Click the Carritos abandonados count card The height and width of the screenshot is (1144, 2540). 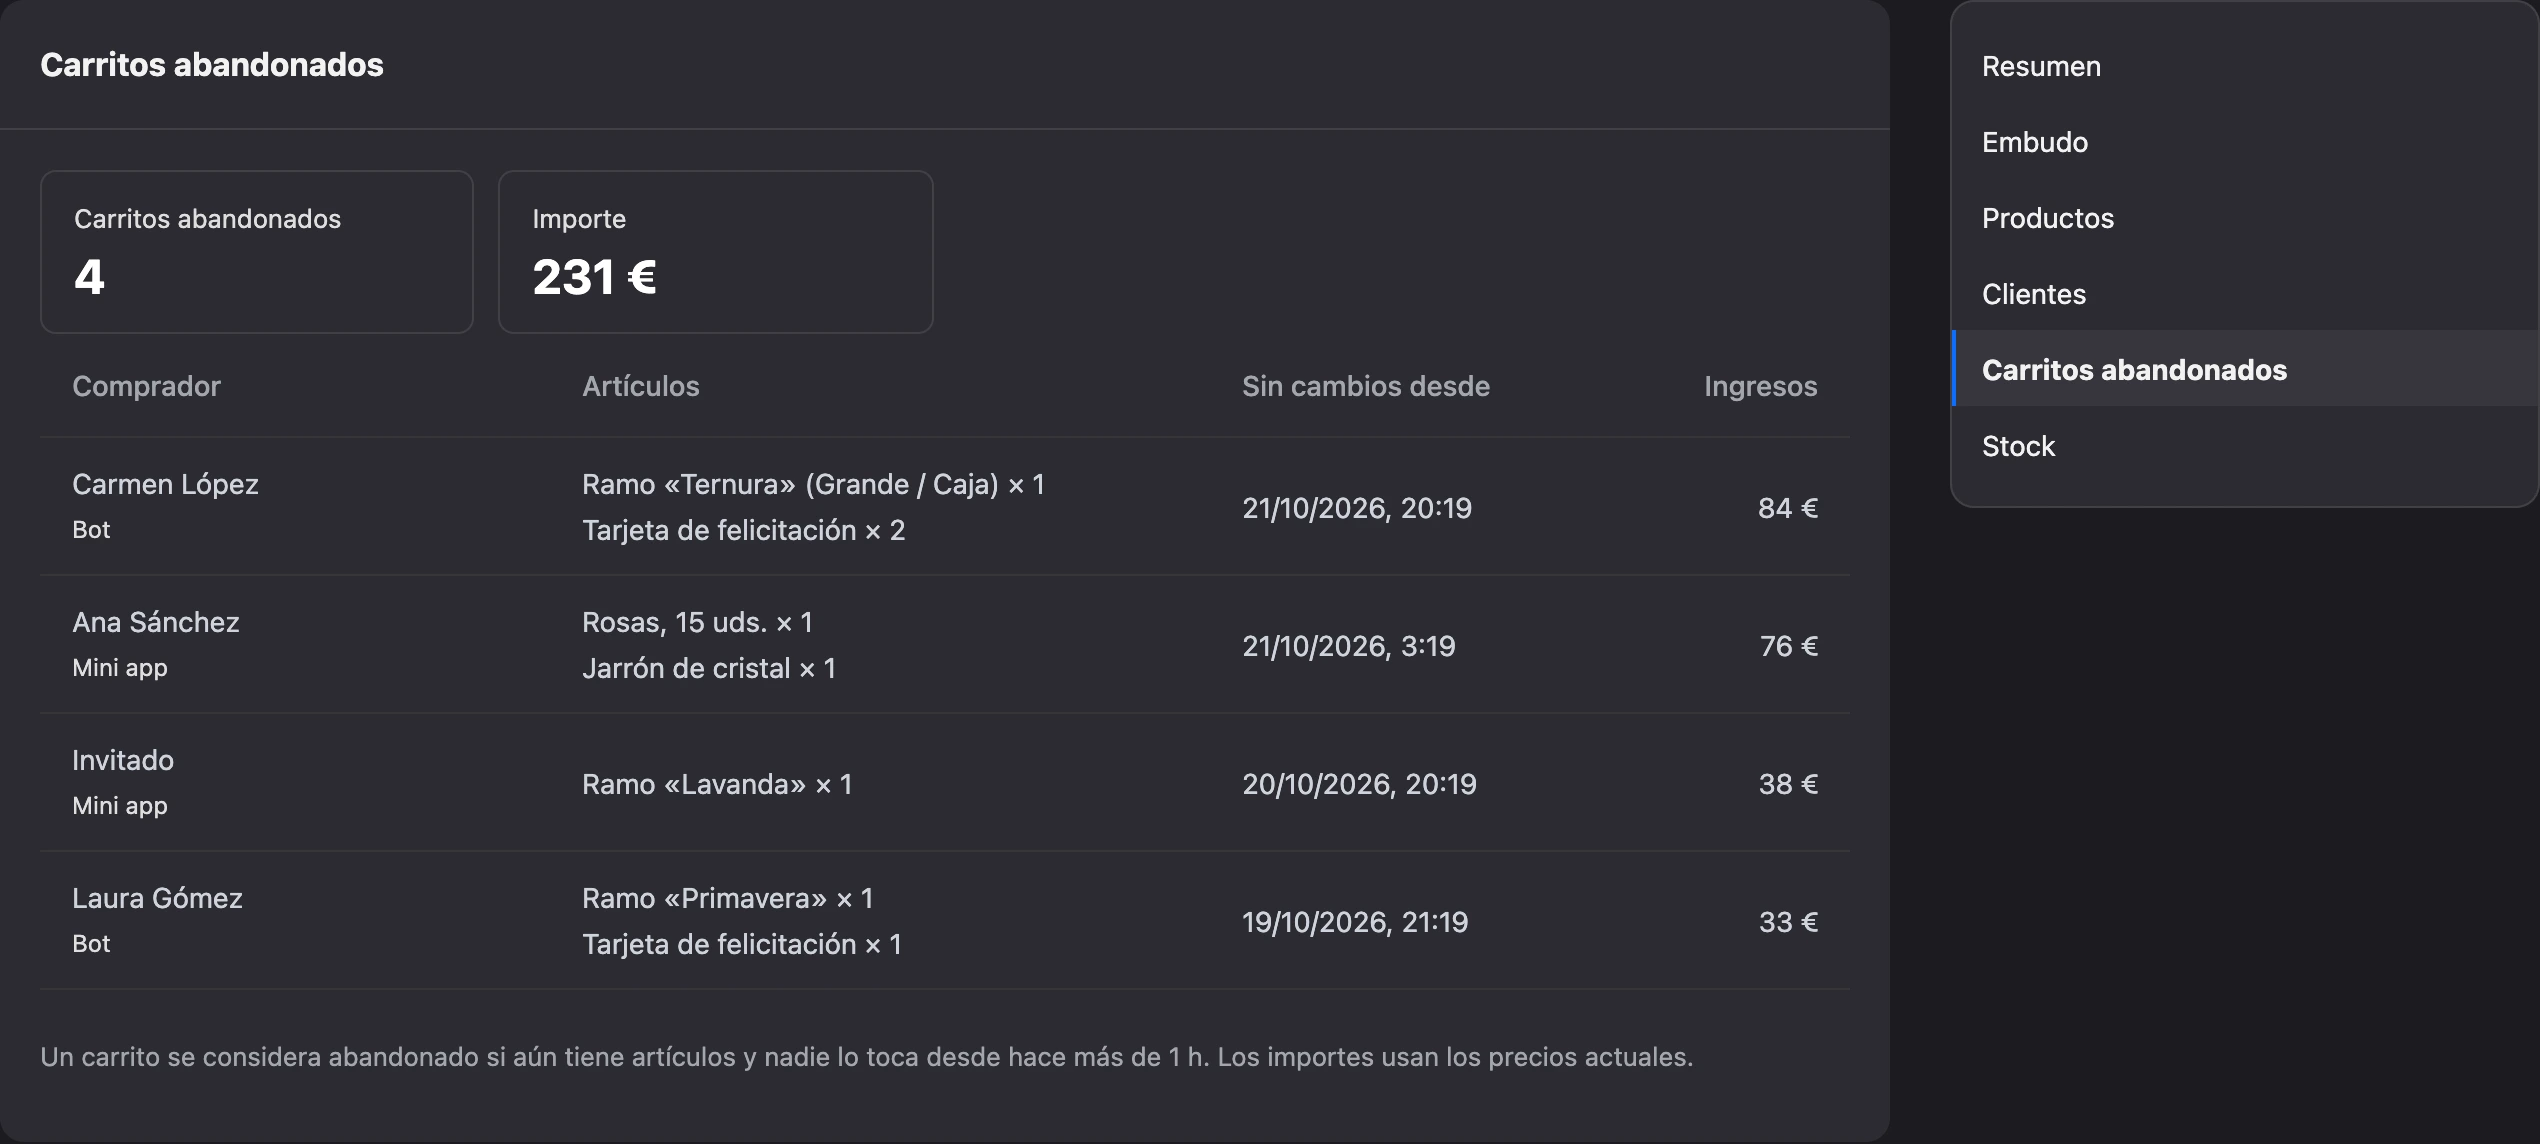257,252
